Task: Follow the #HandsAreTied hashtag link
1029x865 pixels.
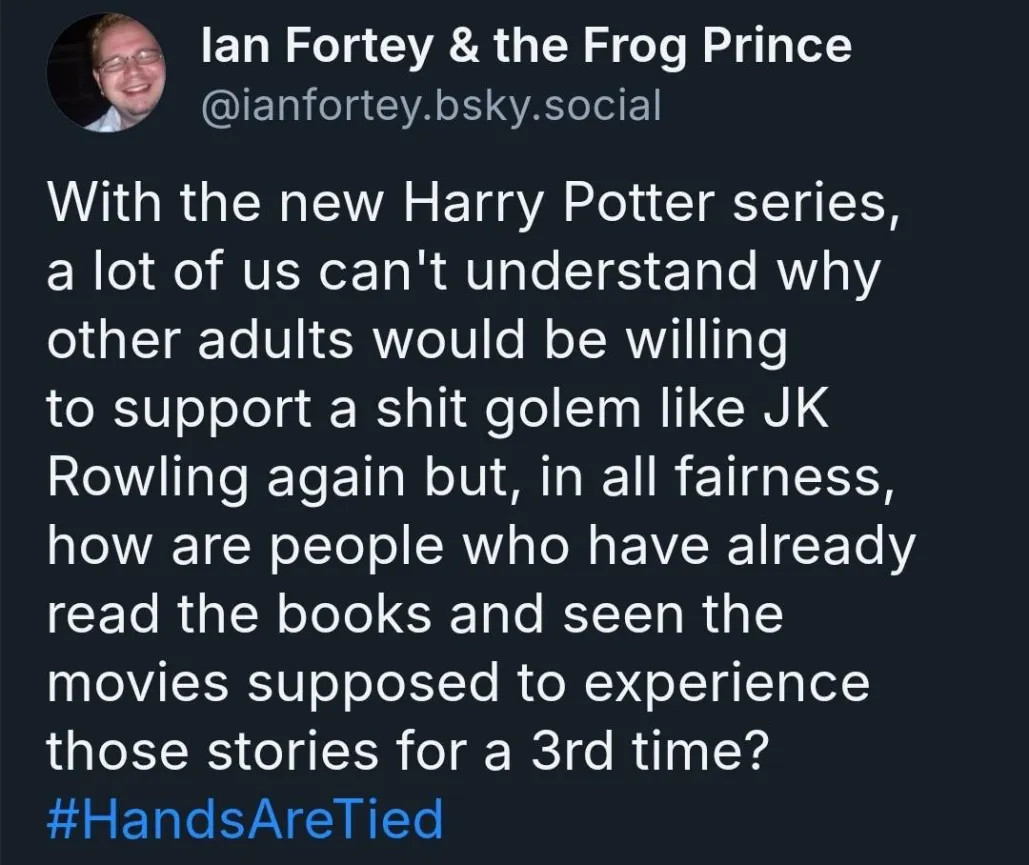Action: coord(245,818)
